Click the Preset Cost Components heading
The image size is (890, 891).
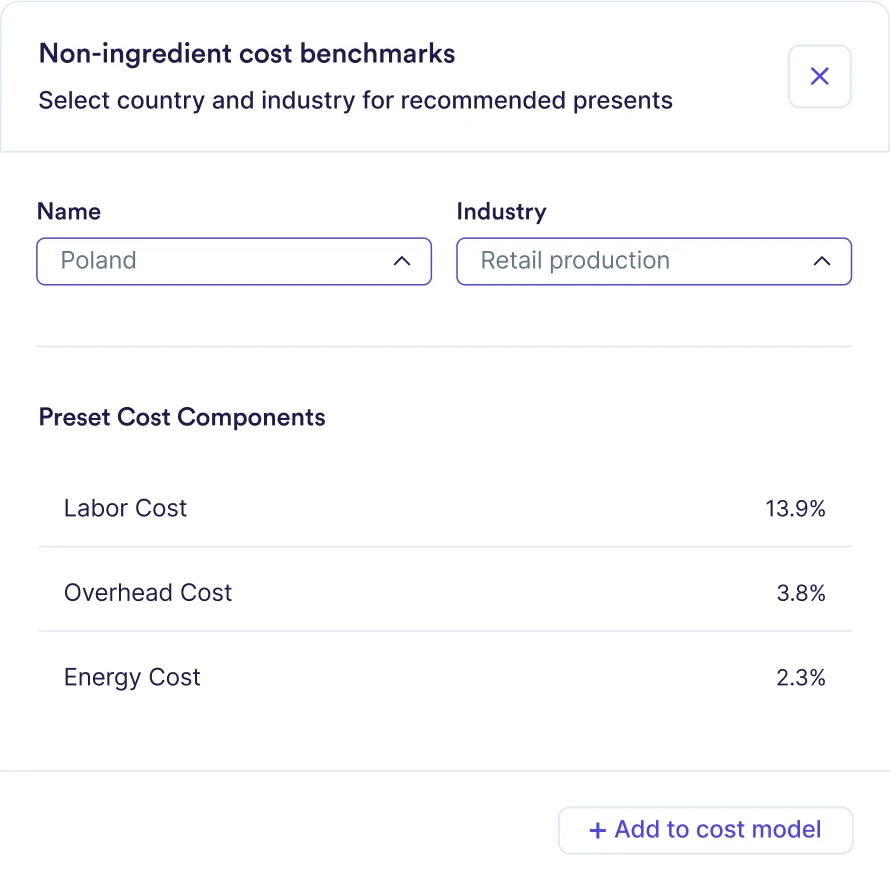click(x=182, y=418)
